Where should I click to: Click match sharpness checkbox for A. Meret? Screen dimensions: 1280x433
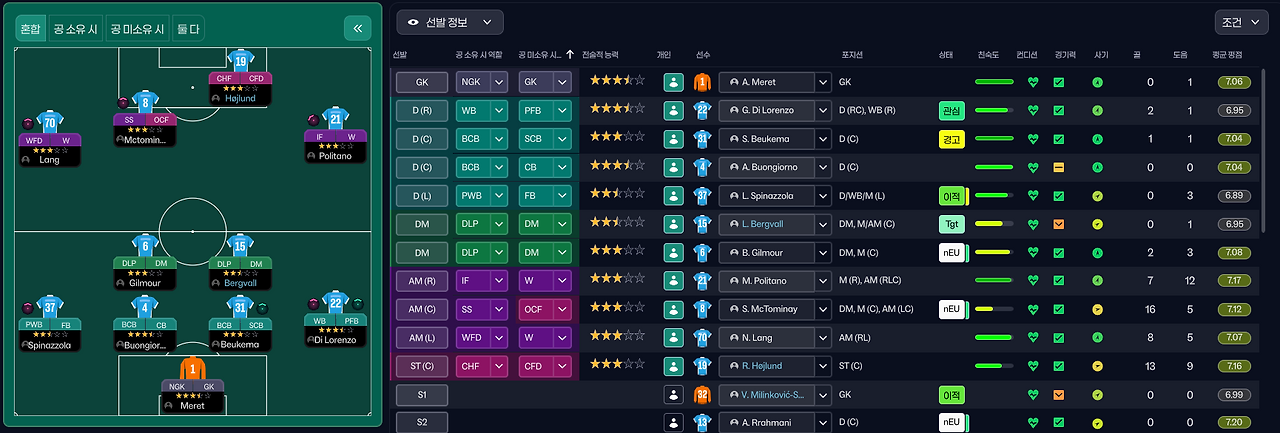(x=1059, y=82)
